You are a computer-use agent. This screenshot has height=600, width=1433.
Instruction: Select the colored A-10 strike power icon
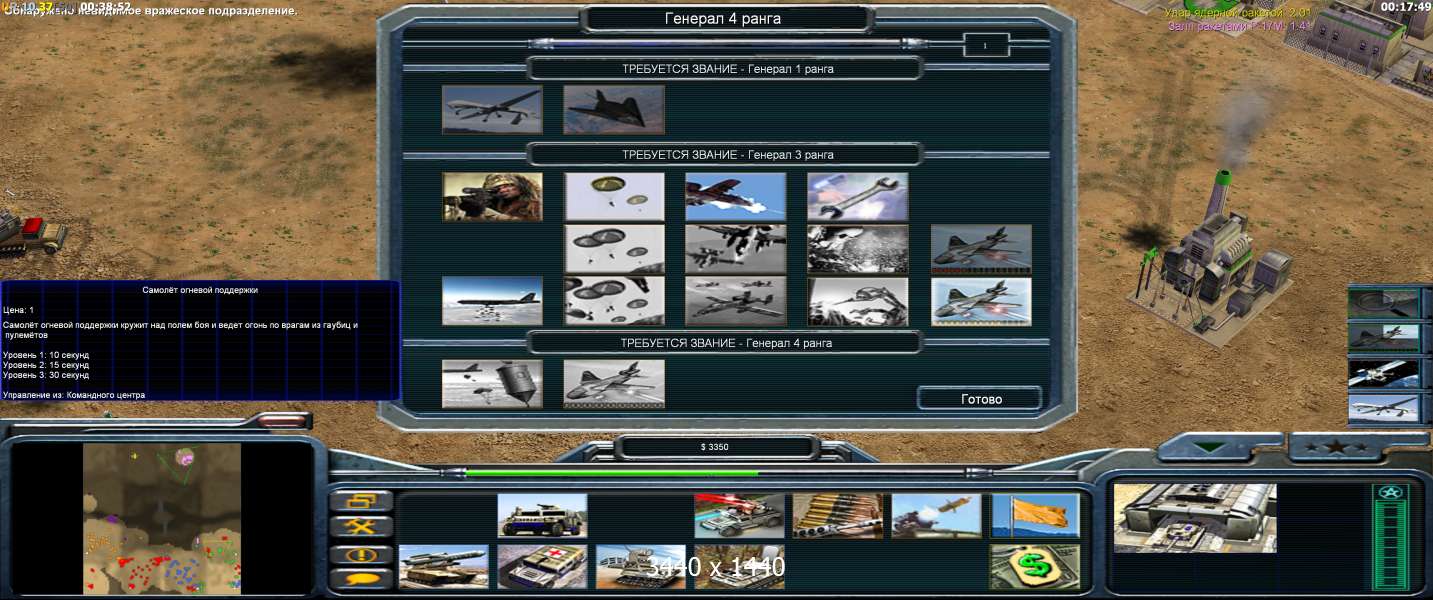[x=736, y=197]
